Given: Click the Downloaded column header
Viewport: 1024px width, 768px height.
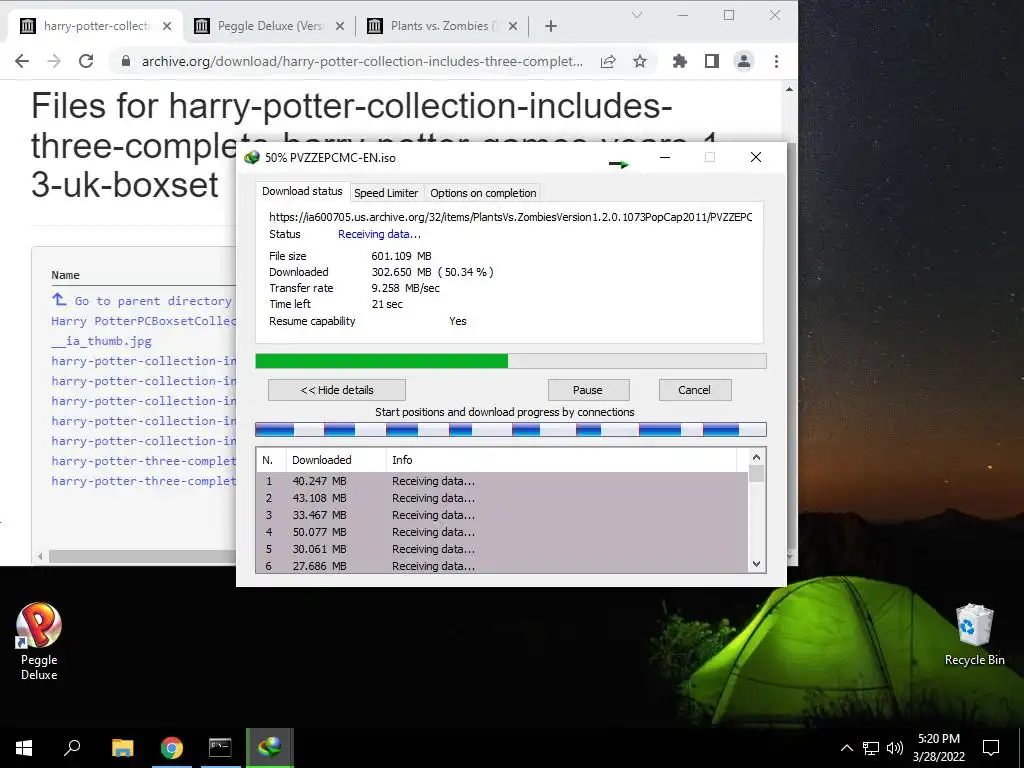Looking at the screenshot, I should coord(336,460).
